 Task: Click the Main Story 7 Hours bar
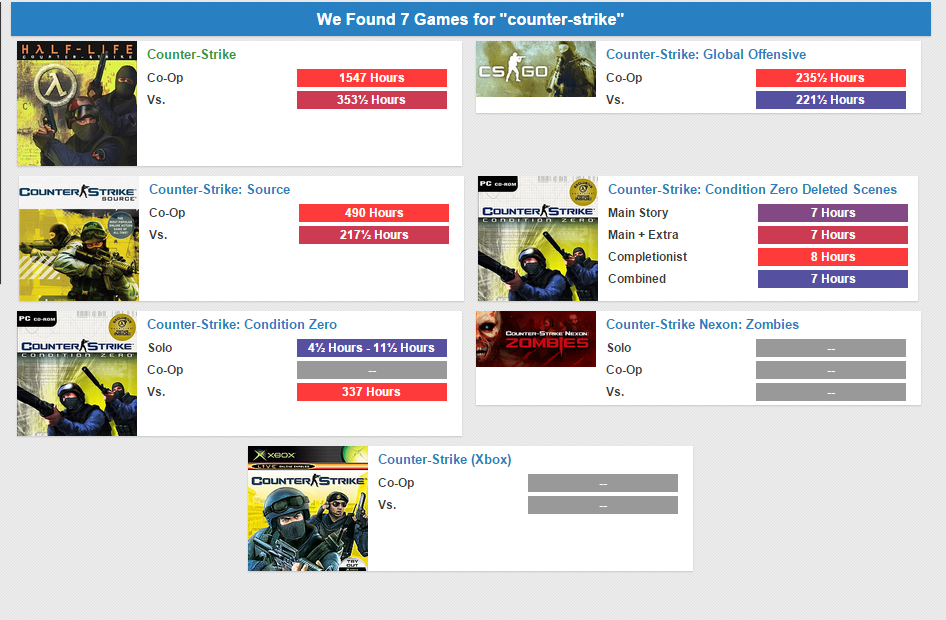tap(833, 213)
